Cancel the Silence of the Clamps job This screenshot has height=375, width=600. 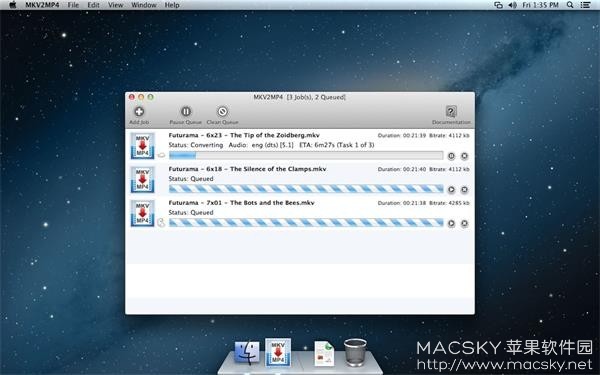point(464,189)
